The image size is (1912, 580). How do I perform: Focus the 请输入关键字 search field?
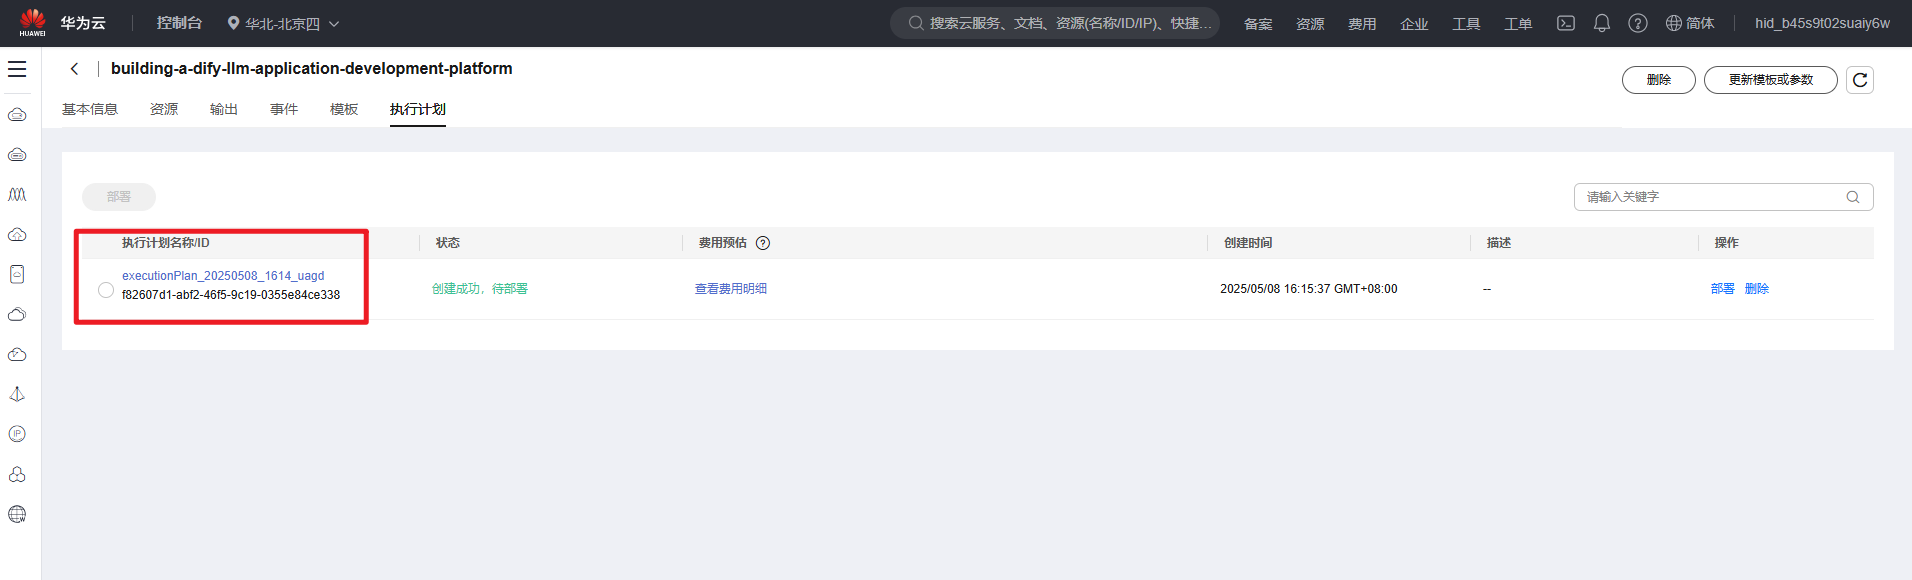(x=1724, y=197)
